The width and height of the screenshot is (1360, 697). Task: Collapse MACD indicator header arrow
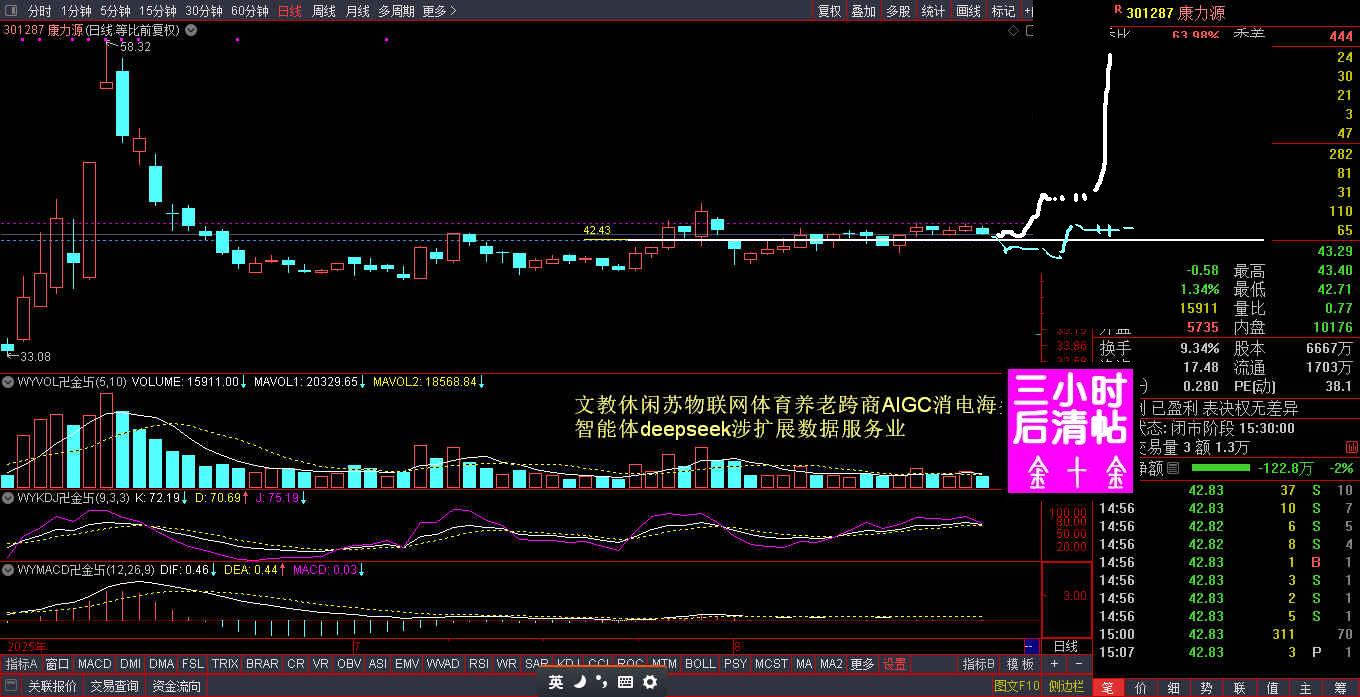[x=7, y=569]
